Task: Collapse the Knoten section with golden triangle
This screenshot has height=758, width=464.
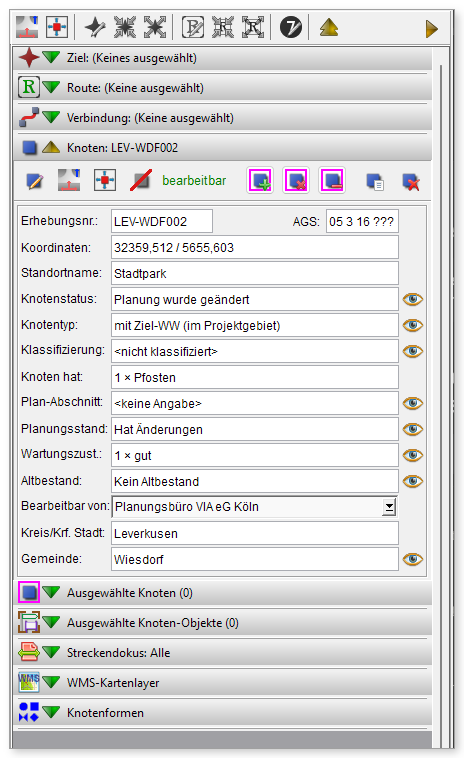Action: coord(51,147)
